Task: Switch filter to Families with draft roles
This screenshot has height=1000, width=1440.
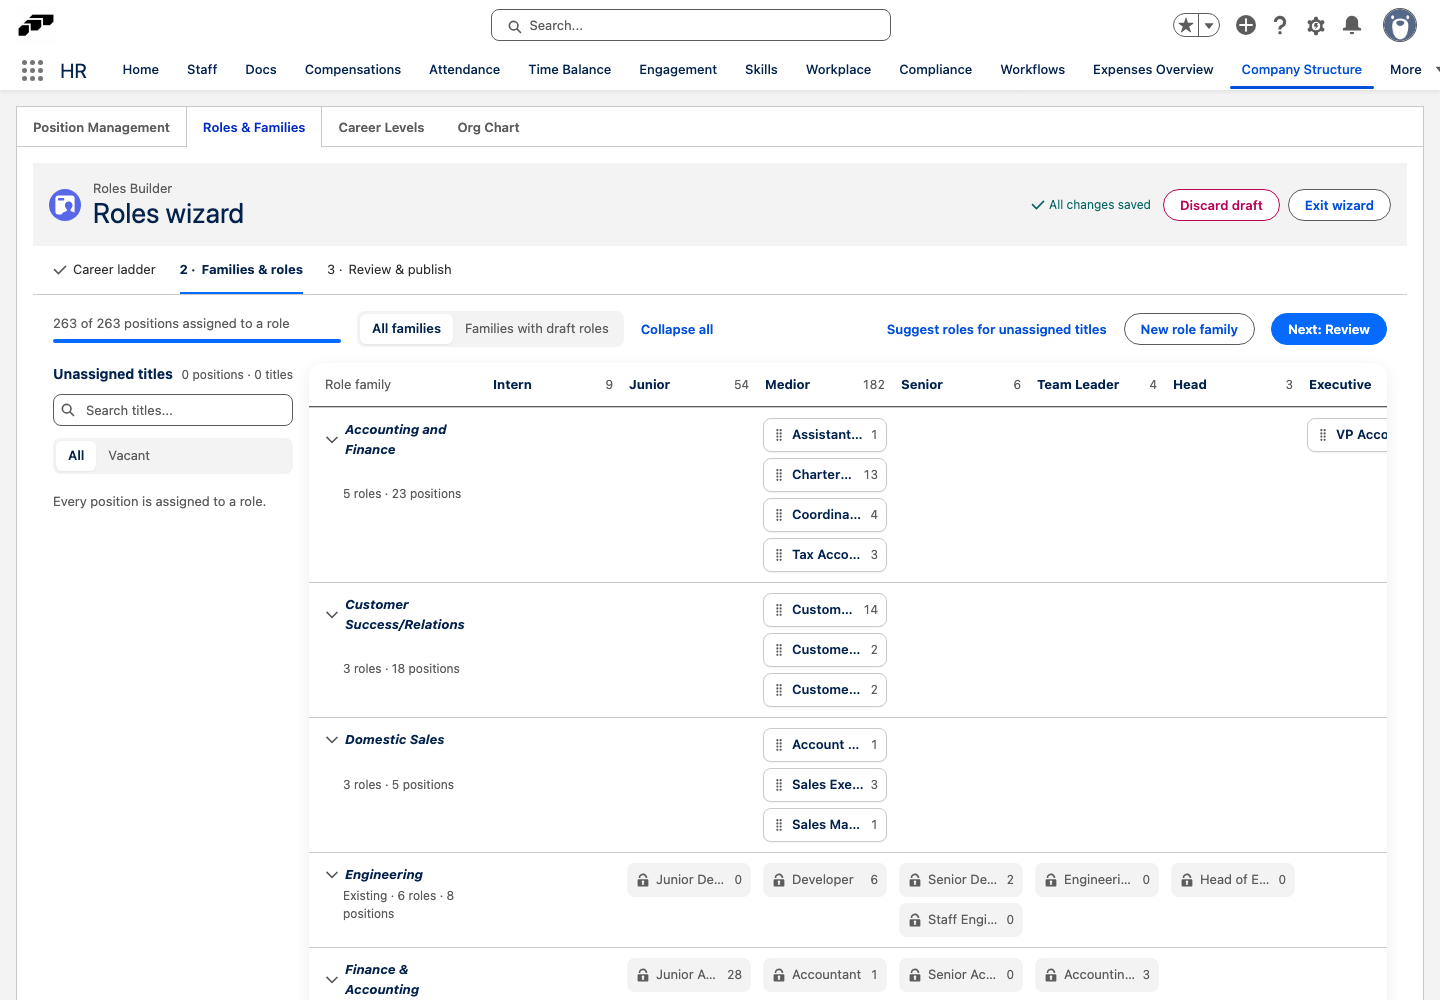Action: tap(537, 329)
